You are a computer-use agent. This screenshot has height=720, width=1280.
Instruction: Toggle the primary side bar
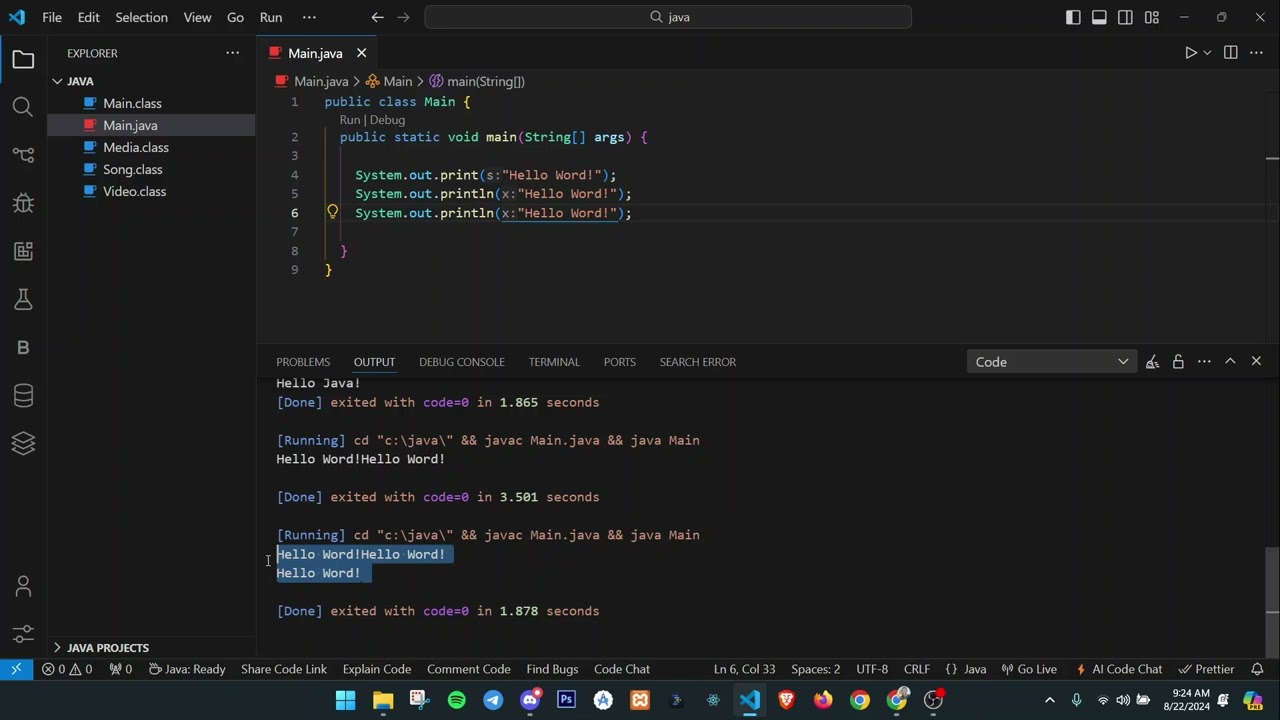tap(1073, 17)
